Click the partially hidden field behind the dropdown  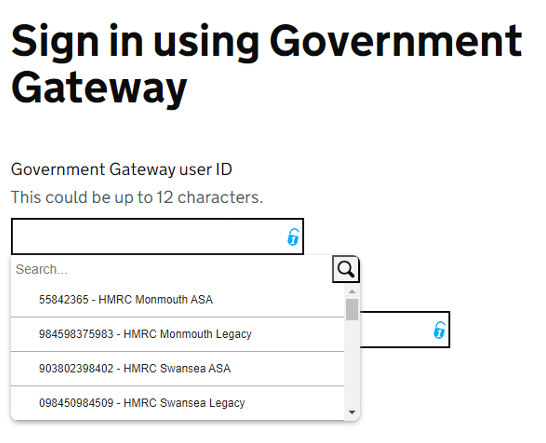405,329
